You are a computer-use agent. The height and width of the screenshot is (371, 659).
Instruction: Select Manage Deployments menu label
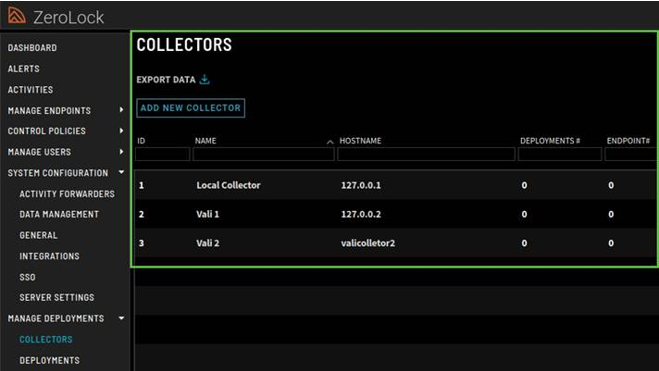point(55,318)
